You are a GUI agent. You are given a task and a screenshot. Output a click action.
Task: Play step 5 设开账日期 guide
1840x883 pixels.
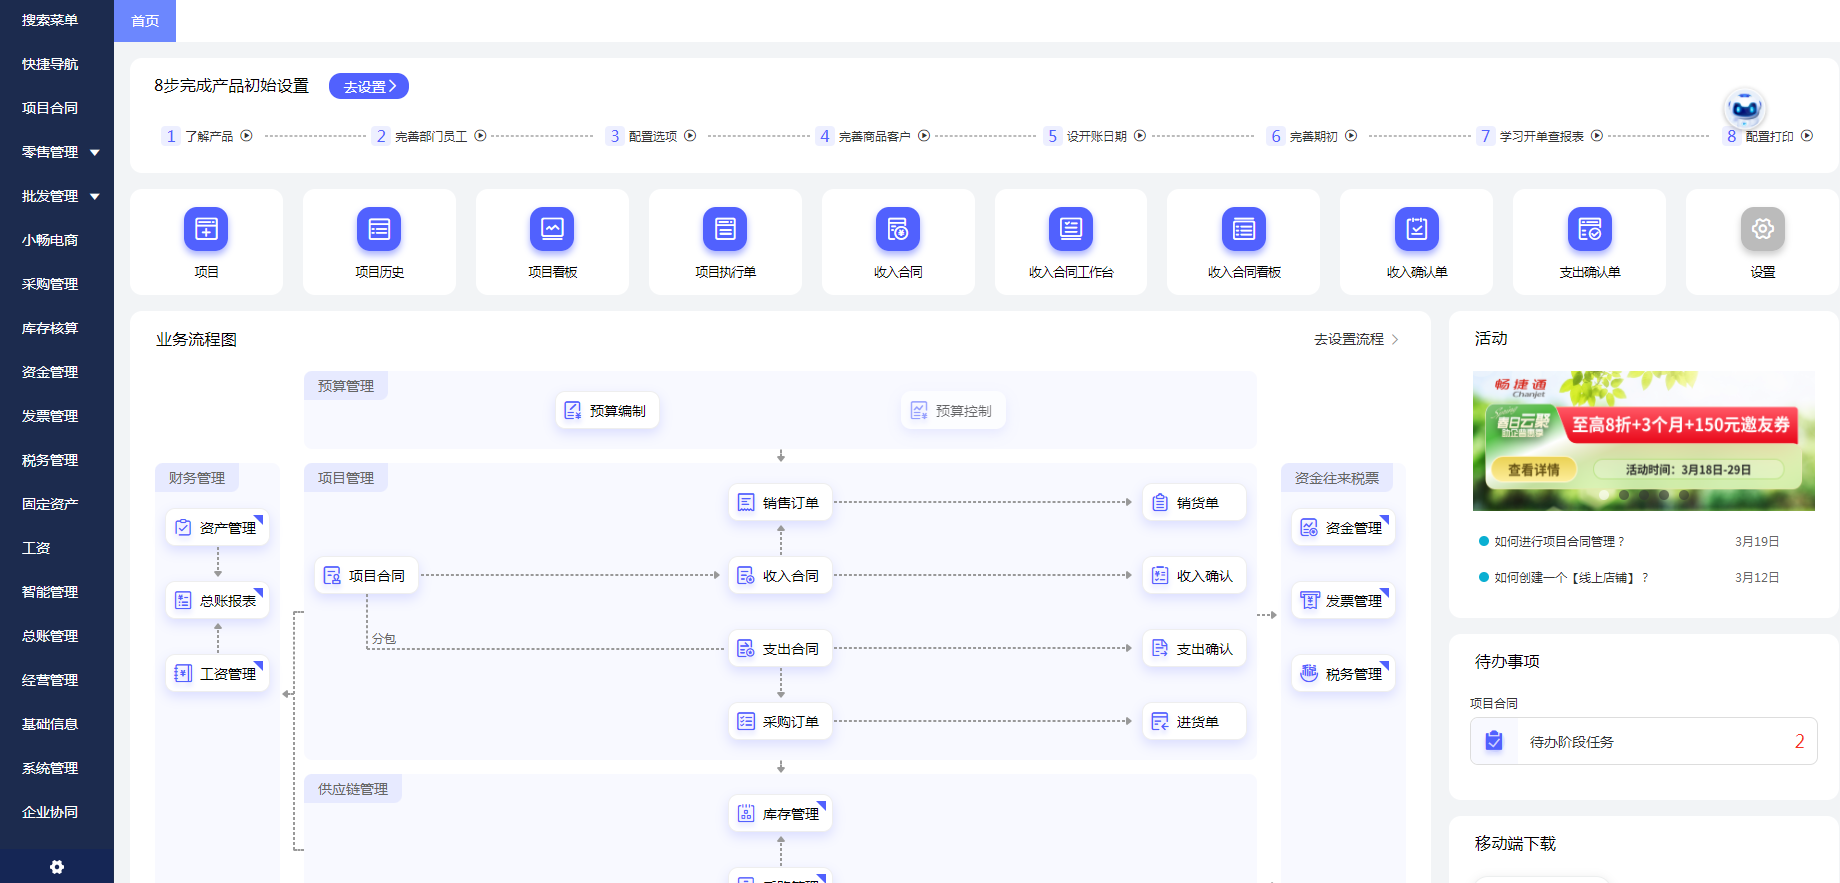[1140, 136]
